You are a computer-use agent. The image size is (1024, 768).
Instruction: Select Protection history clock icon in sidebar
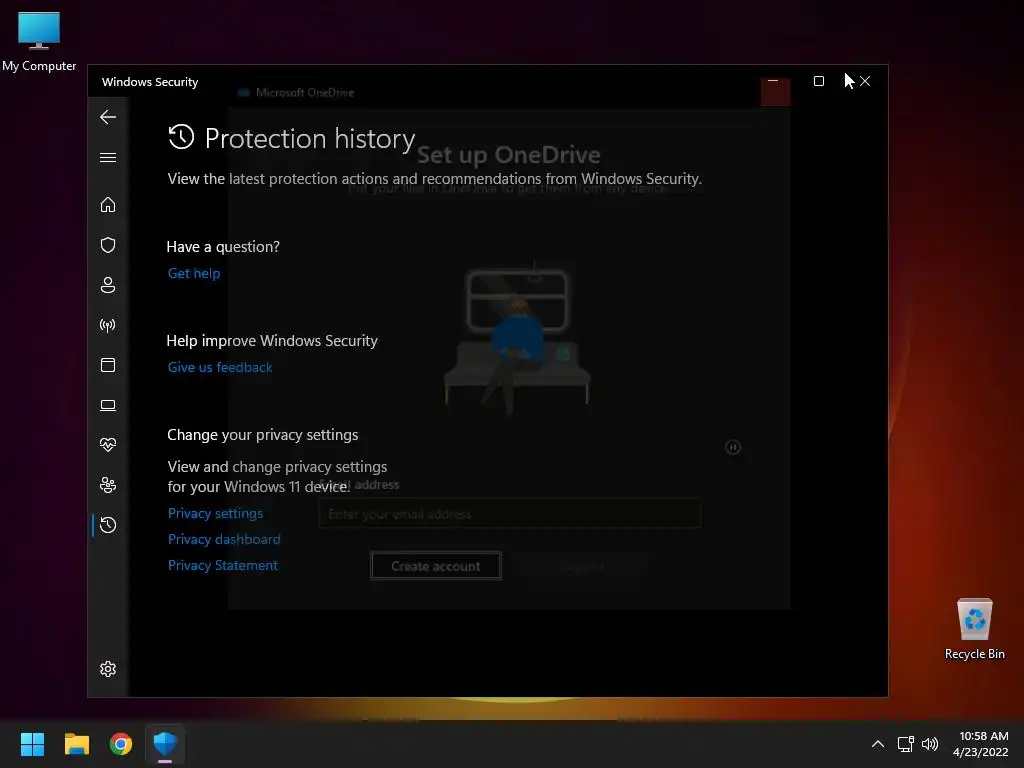(108, 525)
